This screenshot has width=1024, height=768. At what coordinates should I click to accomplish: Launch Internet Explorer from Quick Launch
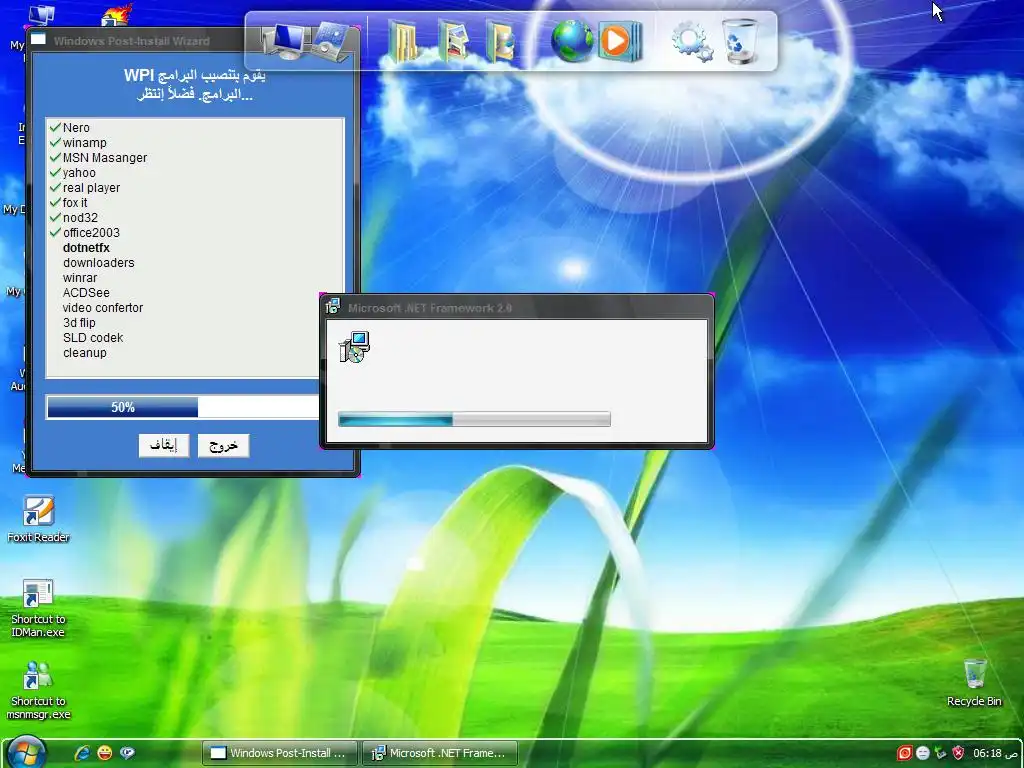pos(82,753)
